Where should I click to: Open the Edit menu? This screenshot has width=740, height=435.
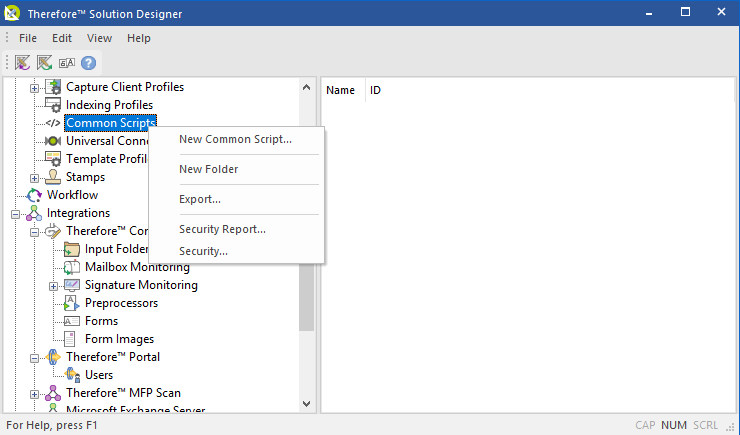[x=62, y=38]
